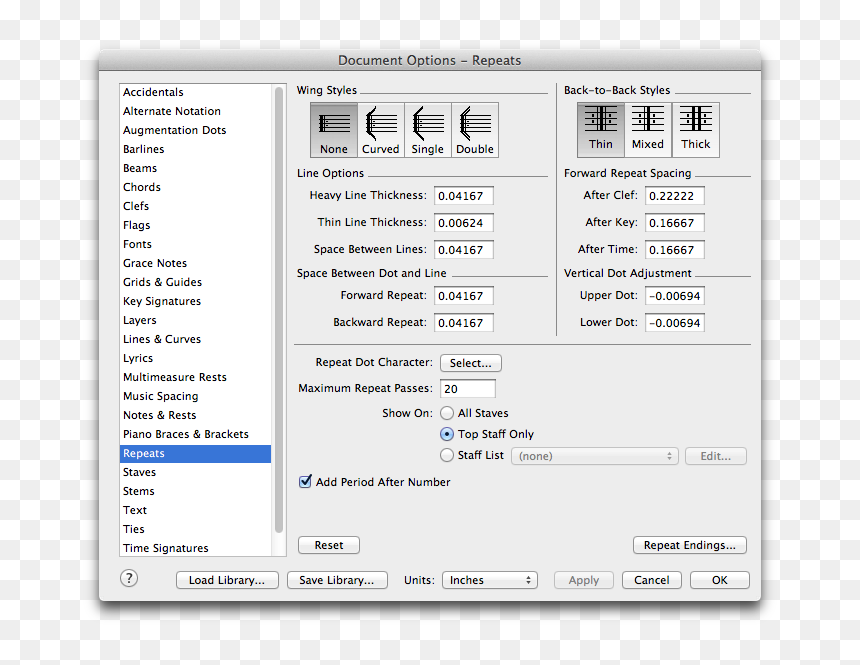Select Ties in the category list

[x=195, y=529]
